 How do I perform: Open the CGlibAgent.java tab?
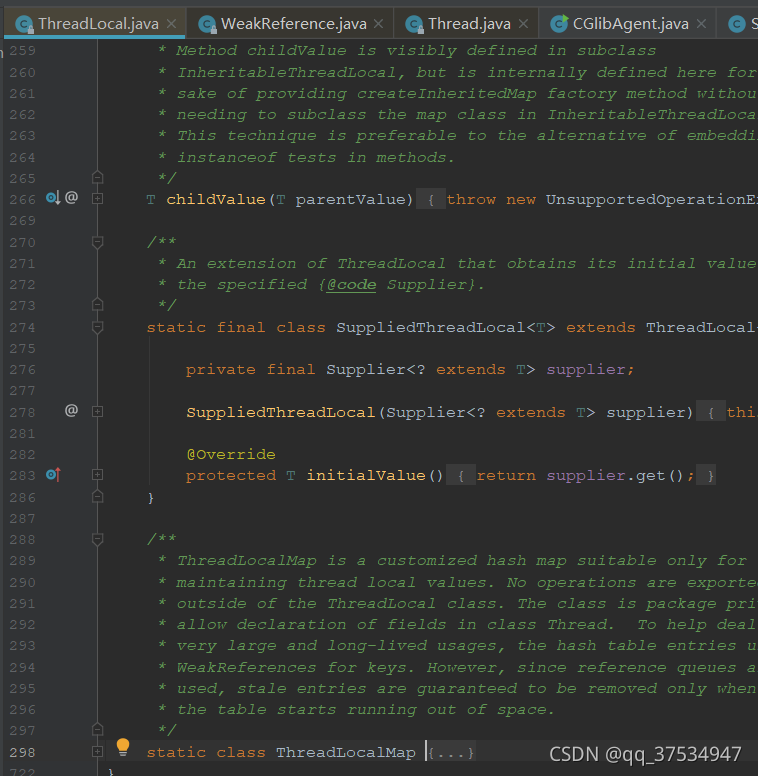[627, 23]
